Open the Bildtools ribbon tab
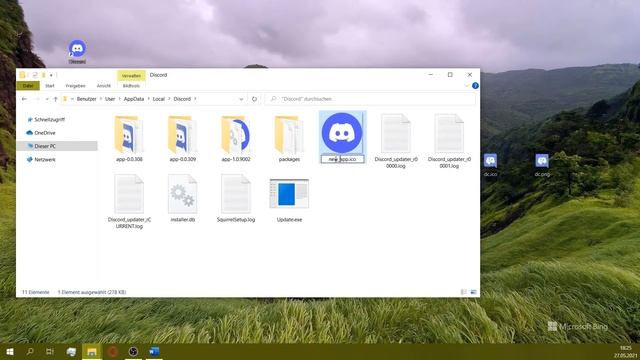 click(x=131, y=86)
